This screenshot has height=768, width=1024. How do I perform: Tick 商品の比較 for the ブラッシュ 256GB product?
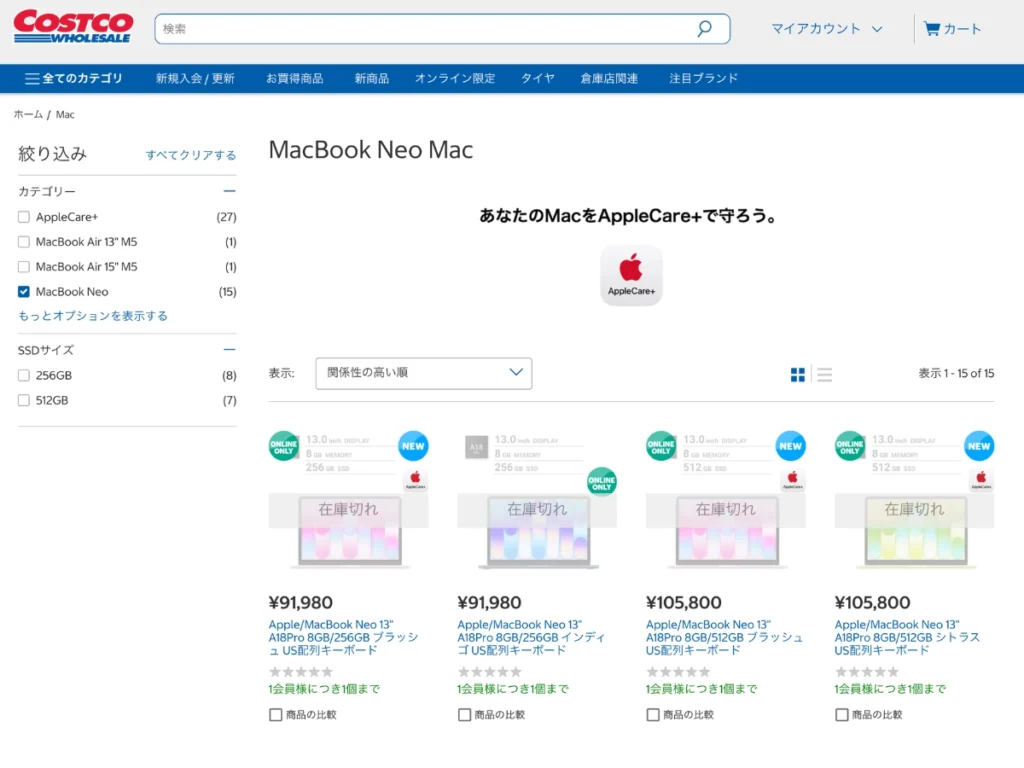click(276, 715)
